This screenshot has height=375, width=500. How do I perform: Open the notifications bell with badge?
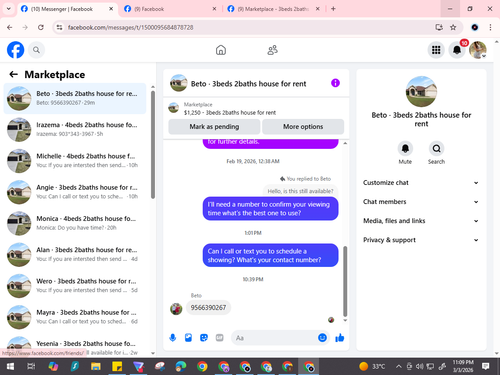point(457,50)
